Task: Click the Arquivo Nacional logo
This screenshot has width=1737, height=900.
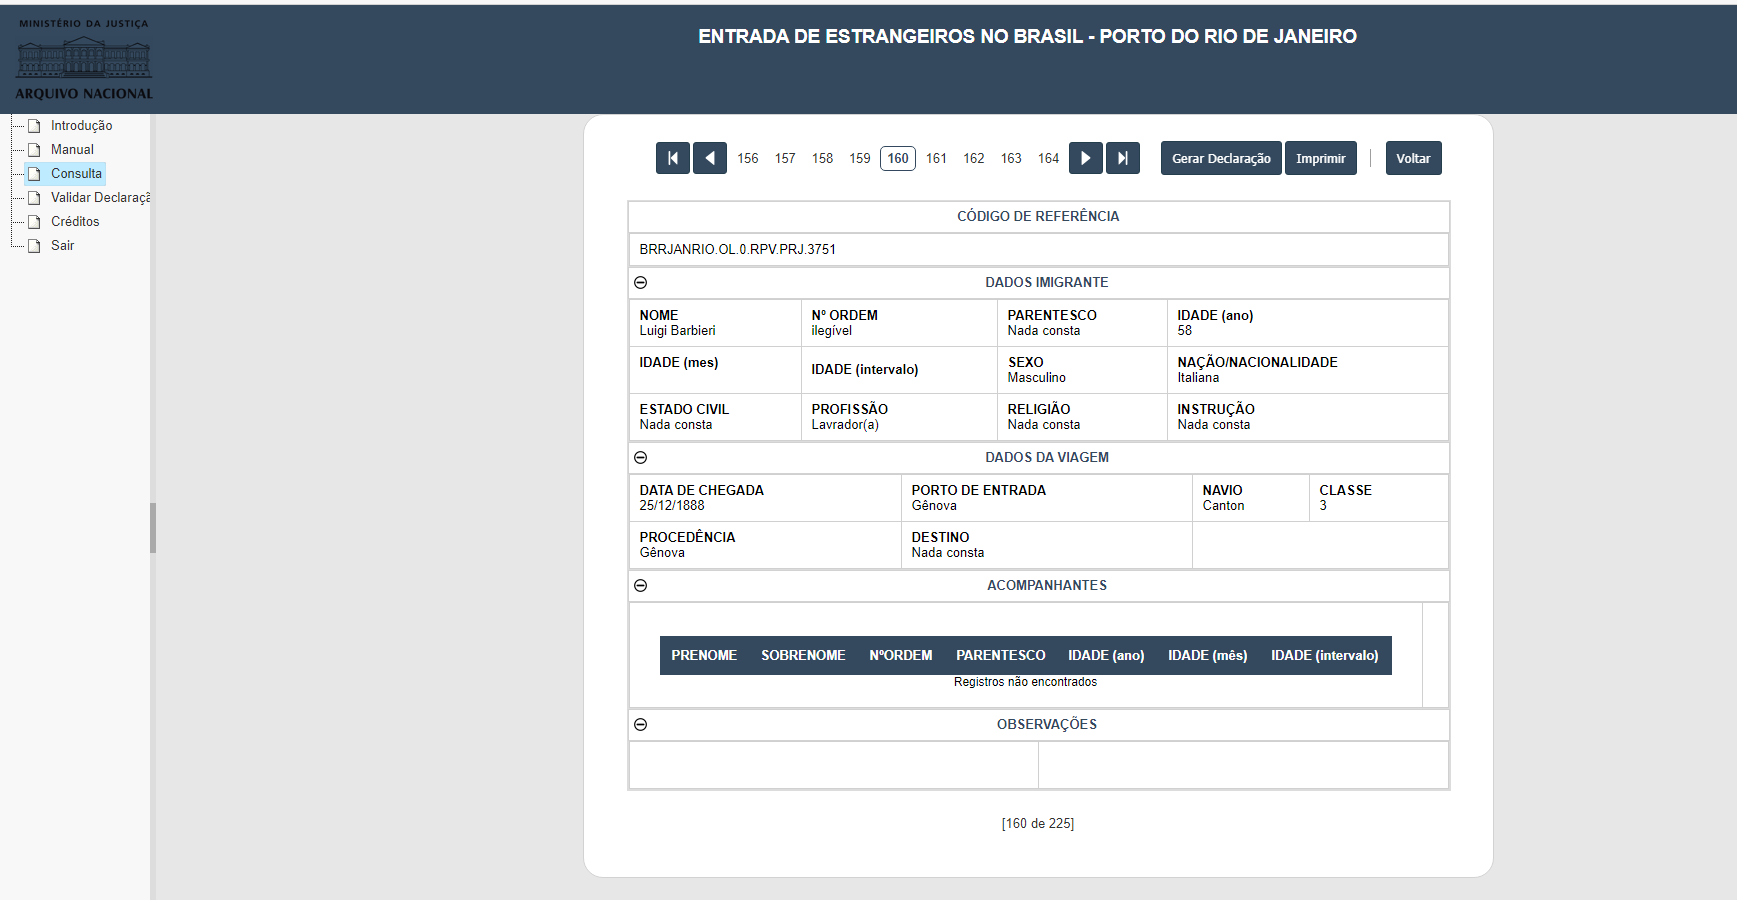Action: tap(84, 59)
